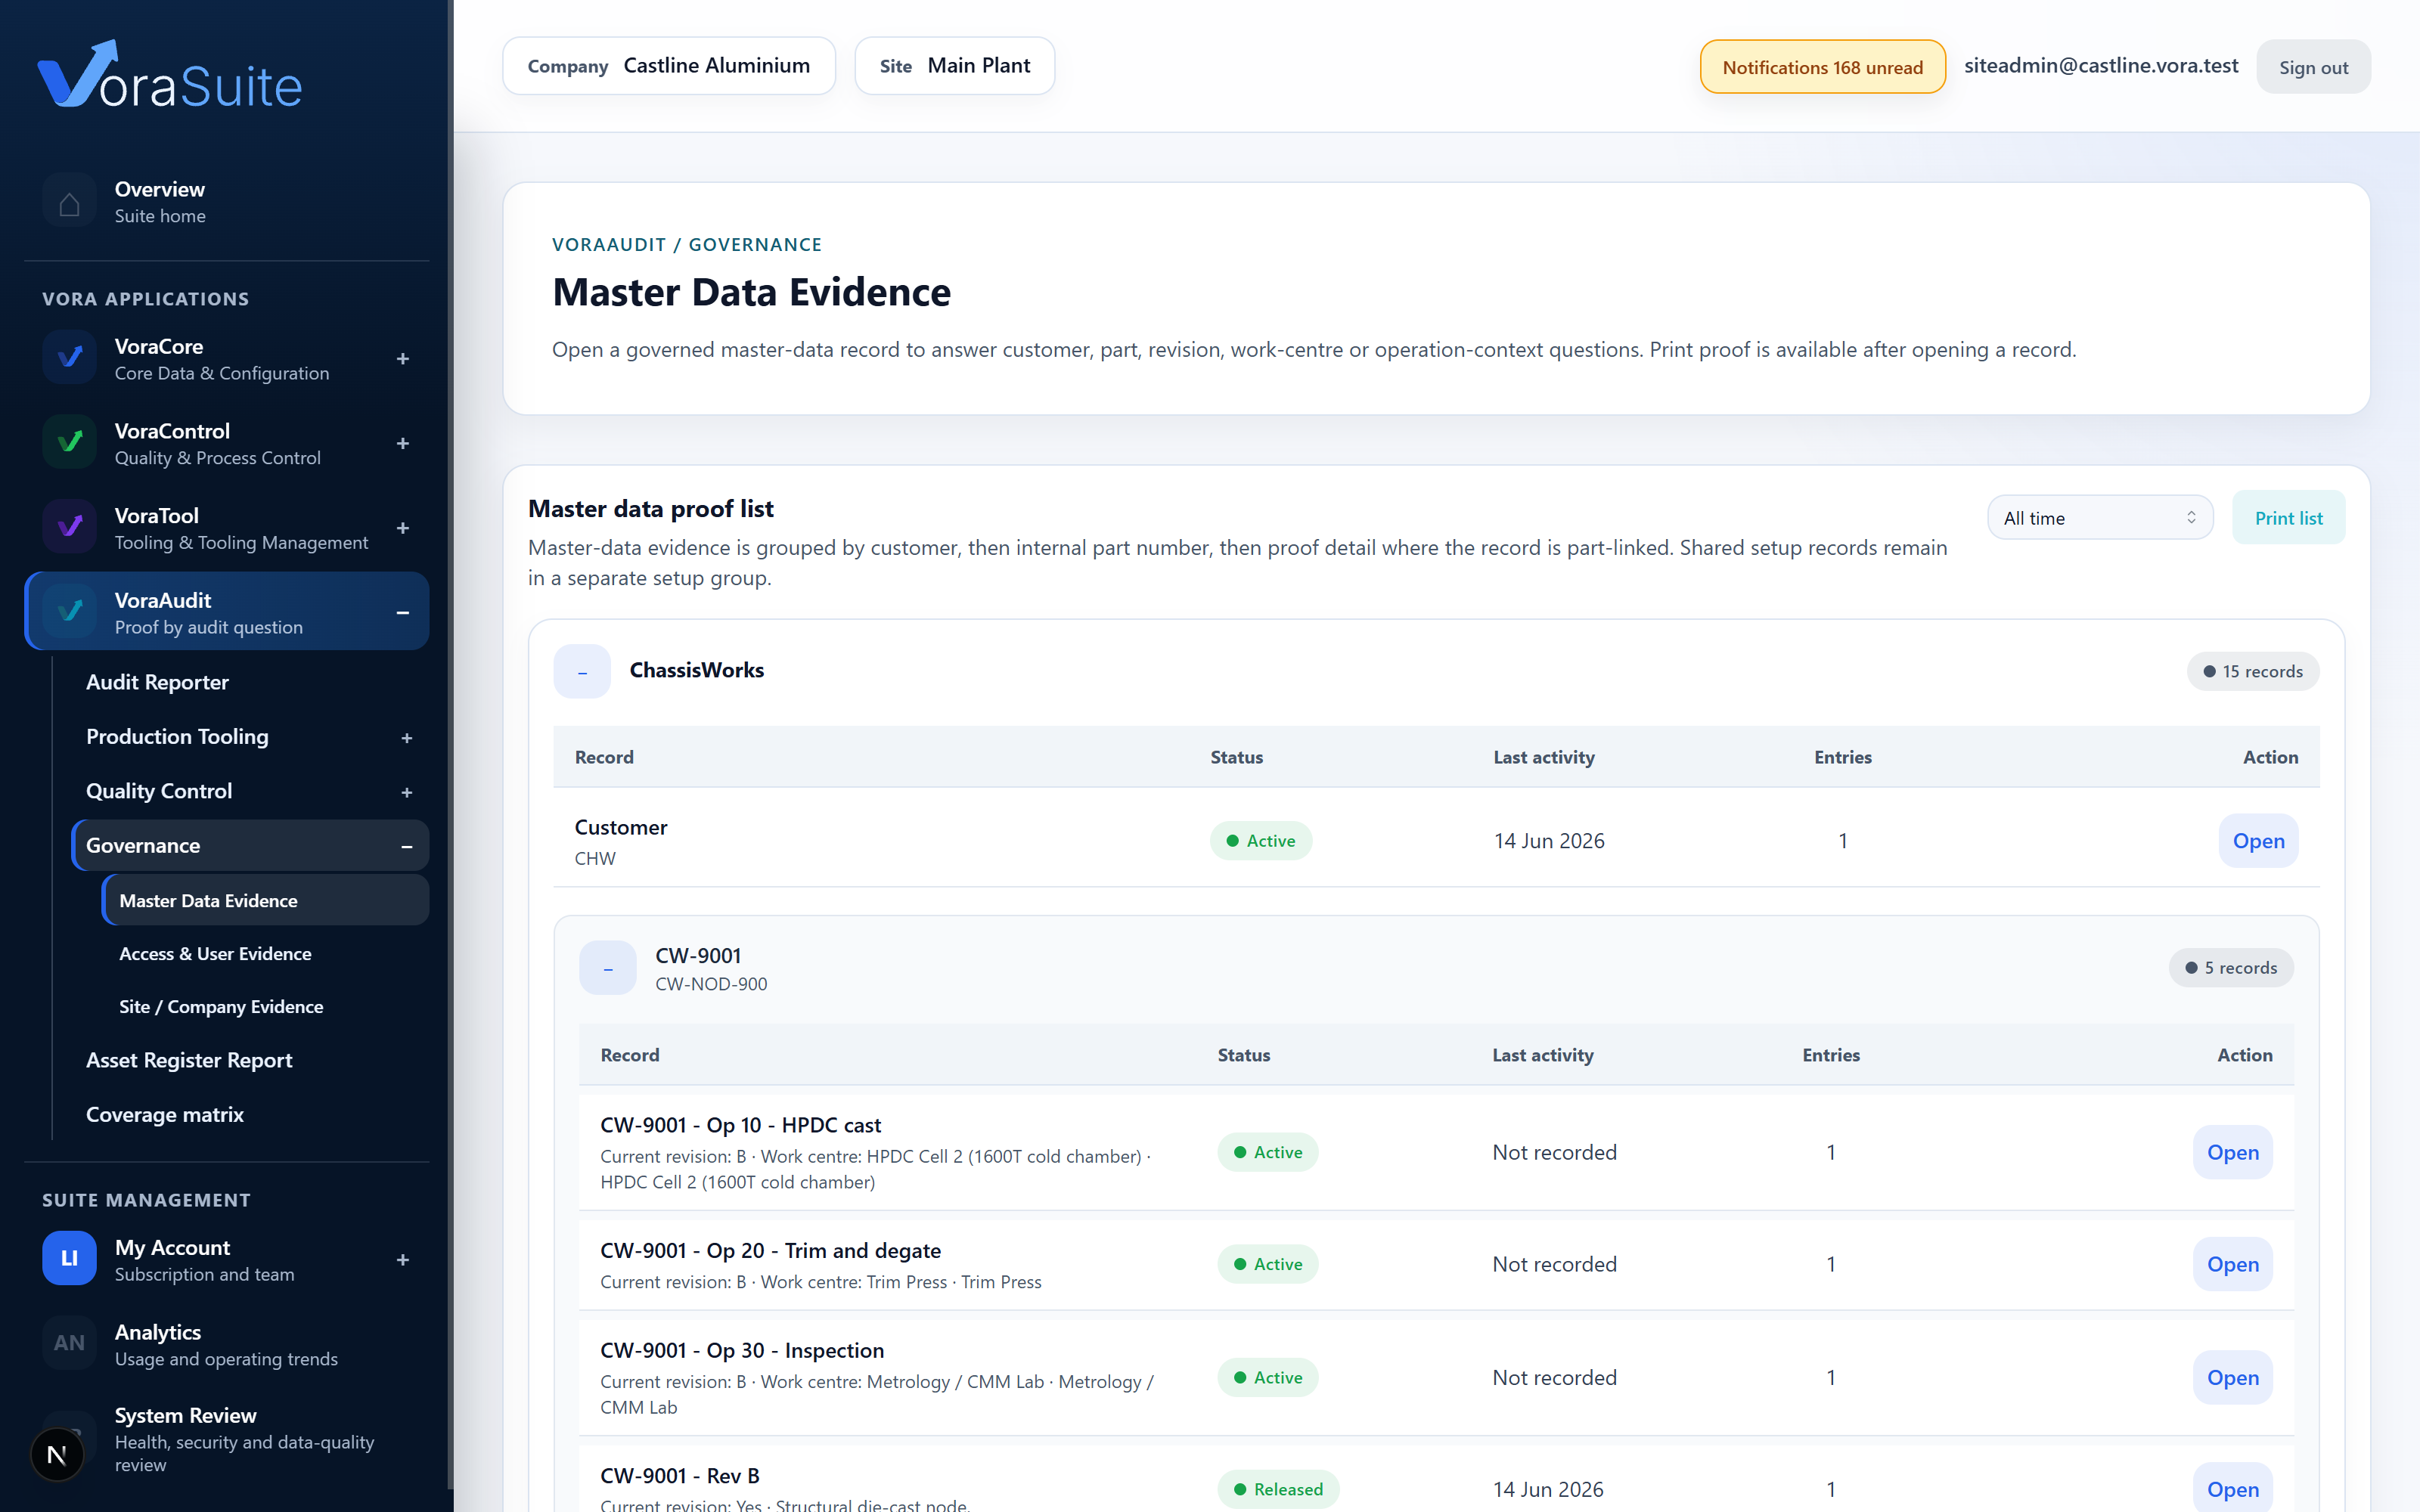Expand My Account menu with plus
The width and height of the screenshot is (2420, 1512).
[x=403, y=1260]
